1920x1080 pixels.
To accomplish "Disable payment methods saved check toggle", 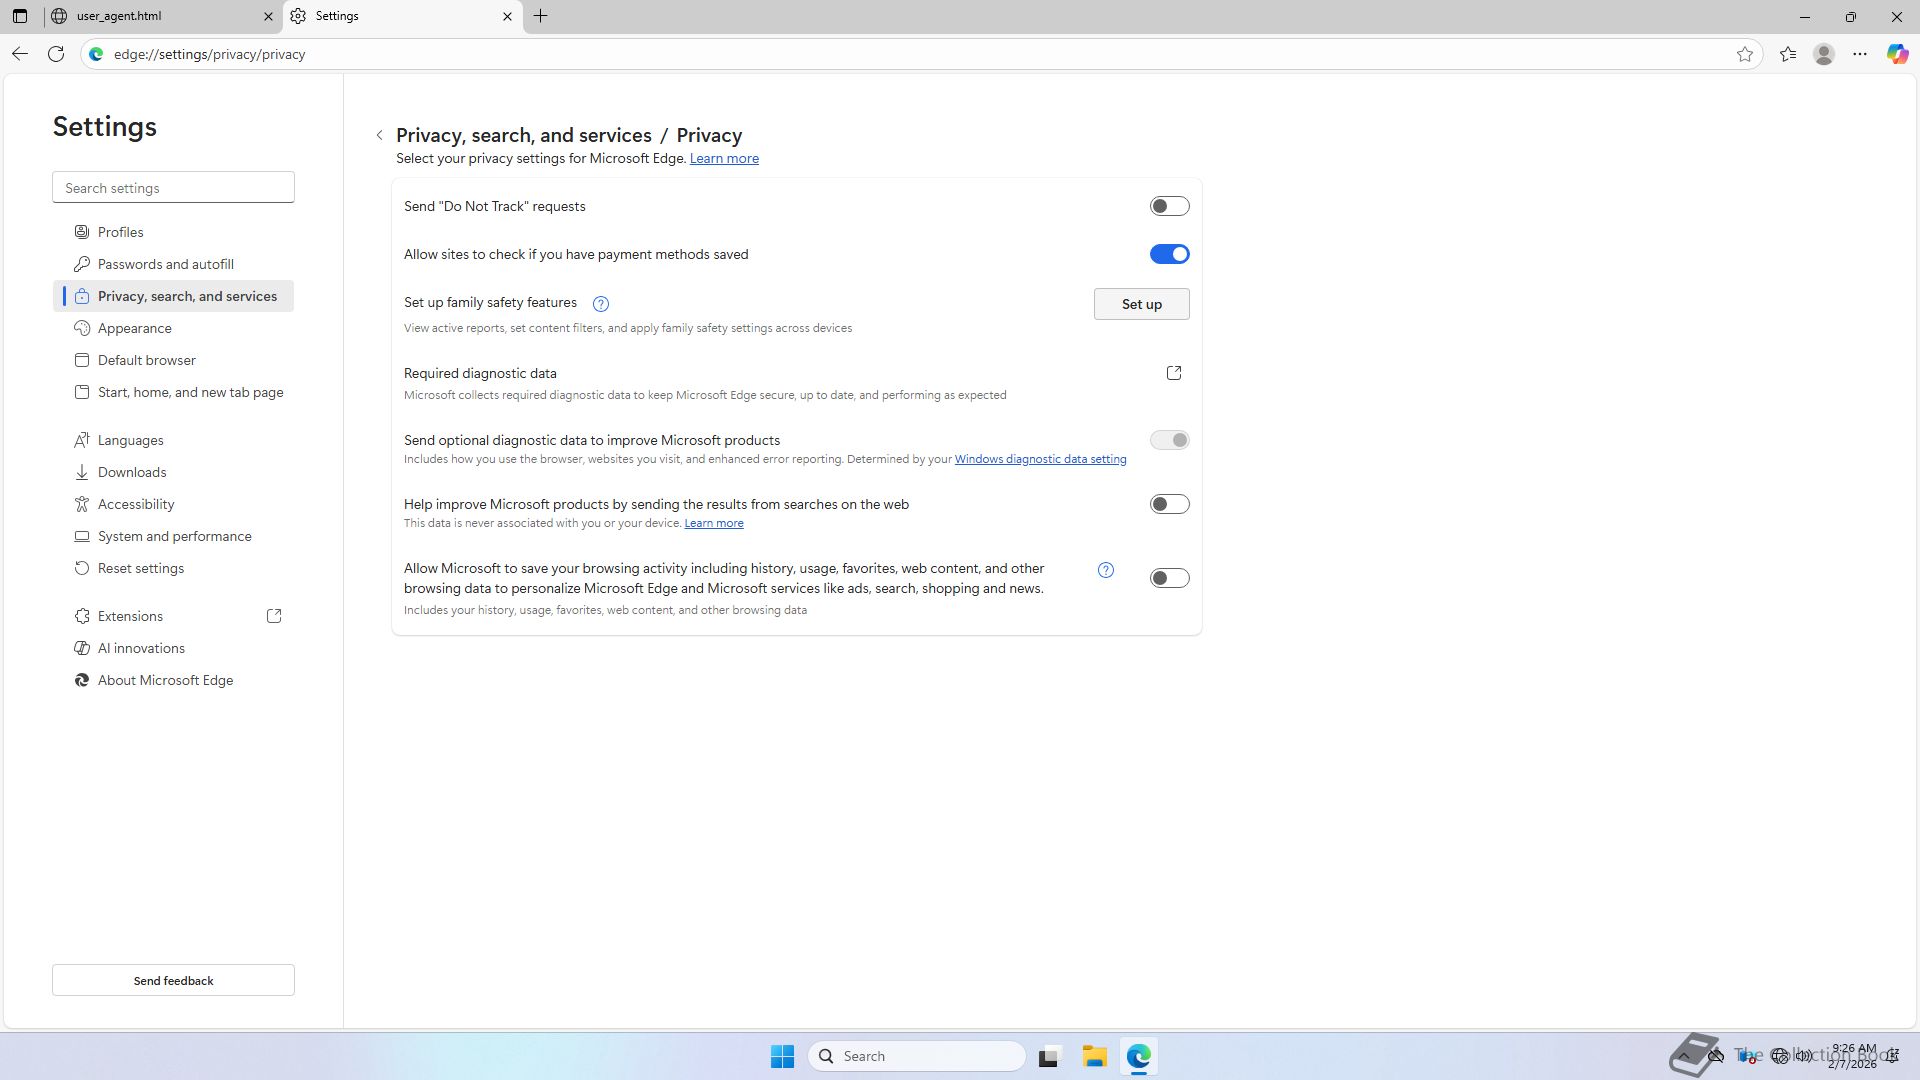I will (1169, 254).
